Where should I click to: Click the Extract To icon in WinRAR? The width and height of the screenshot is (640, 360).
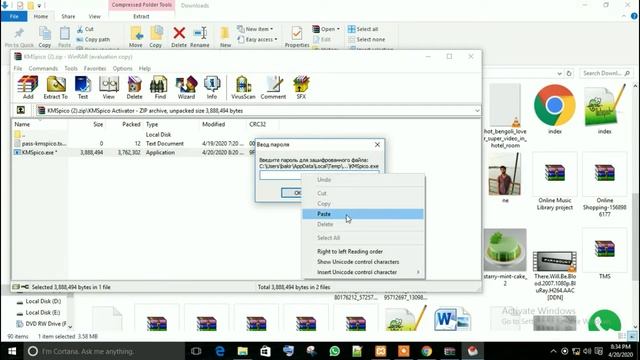click(56, 87)
